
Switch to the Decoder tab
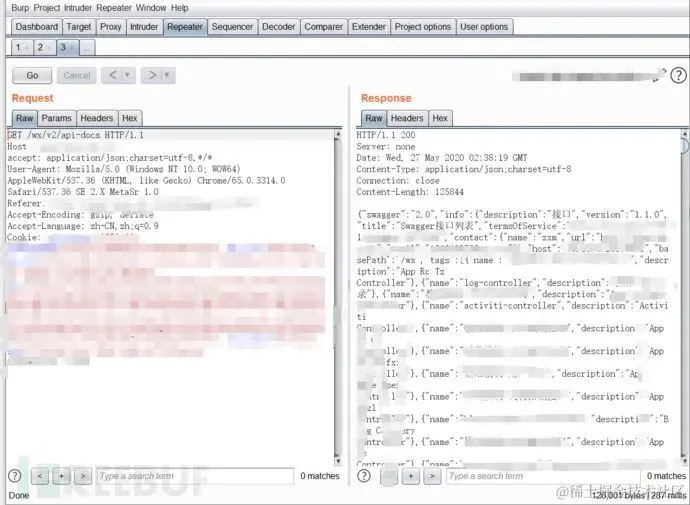[x=279, y=27]
